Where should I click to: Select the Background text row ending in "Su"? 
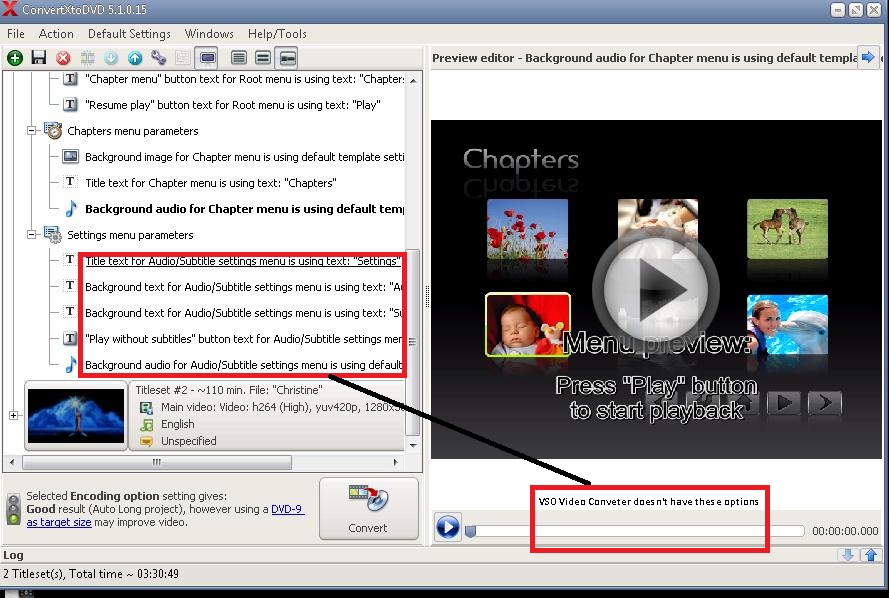click(x=243, y=313)
